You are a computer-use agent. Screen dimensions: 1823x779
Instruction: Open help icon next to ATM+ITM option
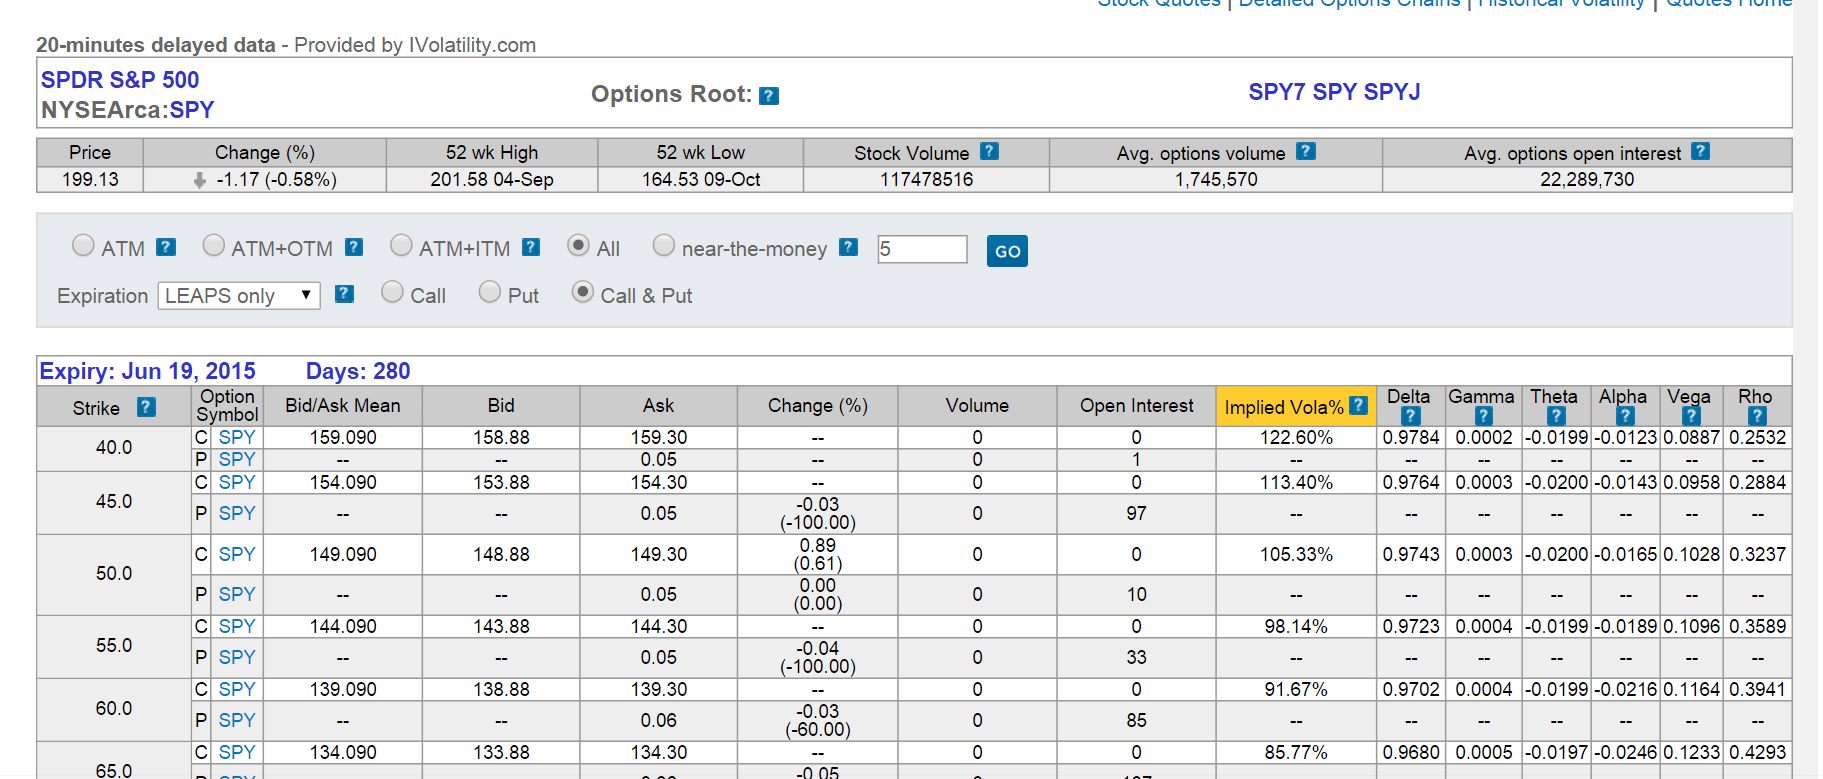tap(531, 247)
